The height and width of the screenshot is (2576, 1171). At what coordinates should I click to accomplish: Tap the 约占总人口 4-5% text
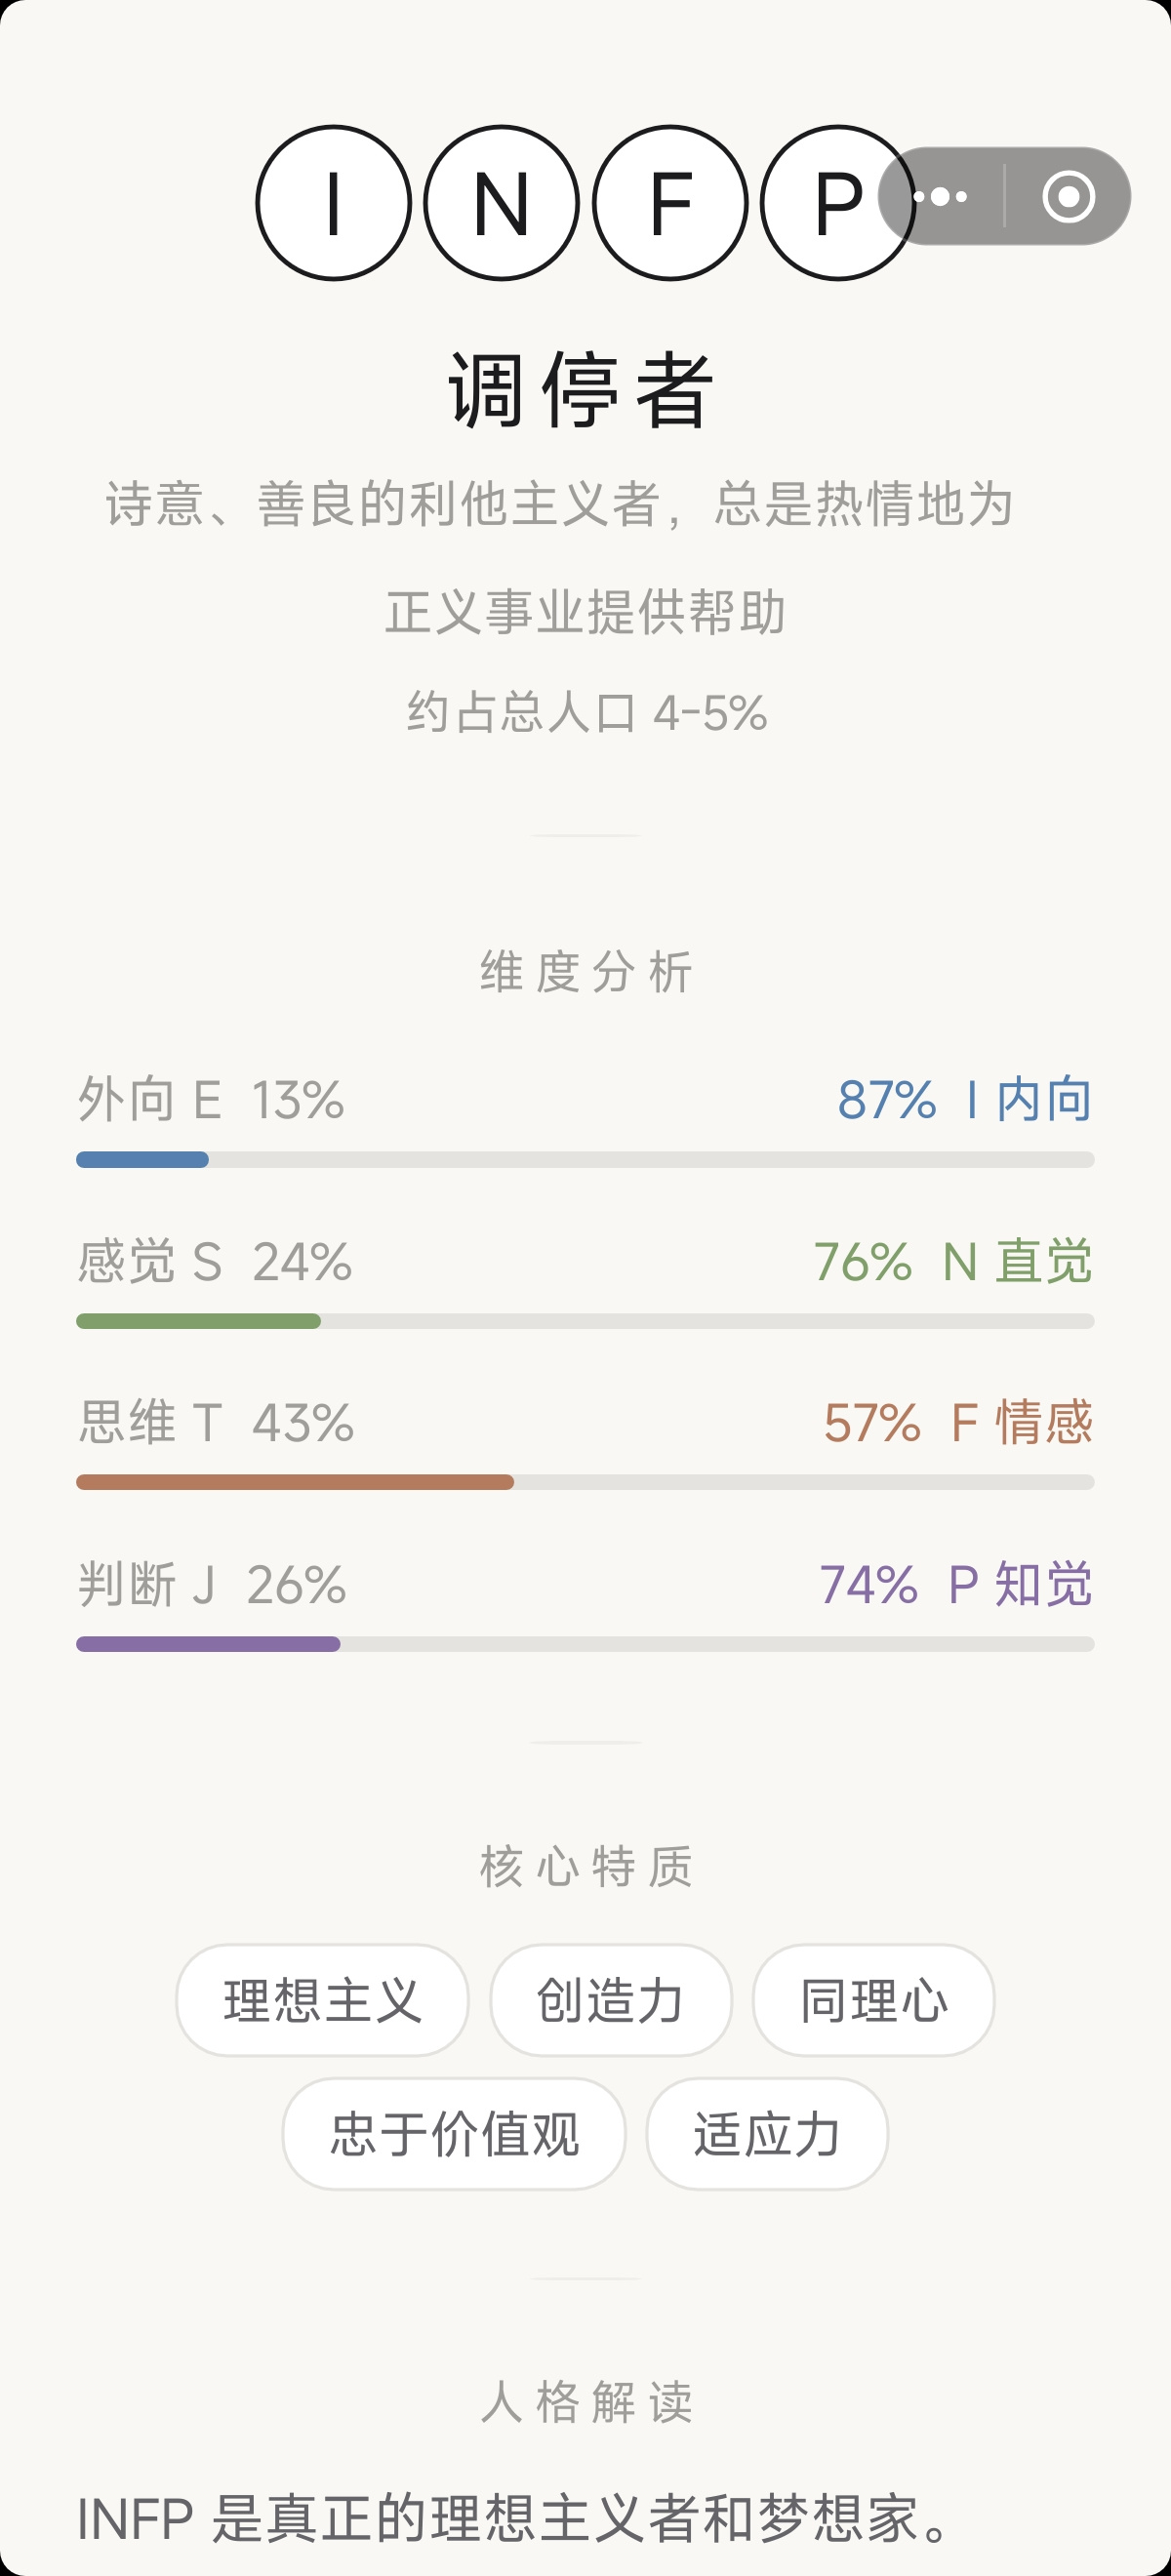(x=587, y=713)
